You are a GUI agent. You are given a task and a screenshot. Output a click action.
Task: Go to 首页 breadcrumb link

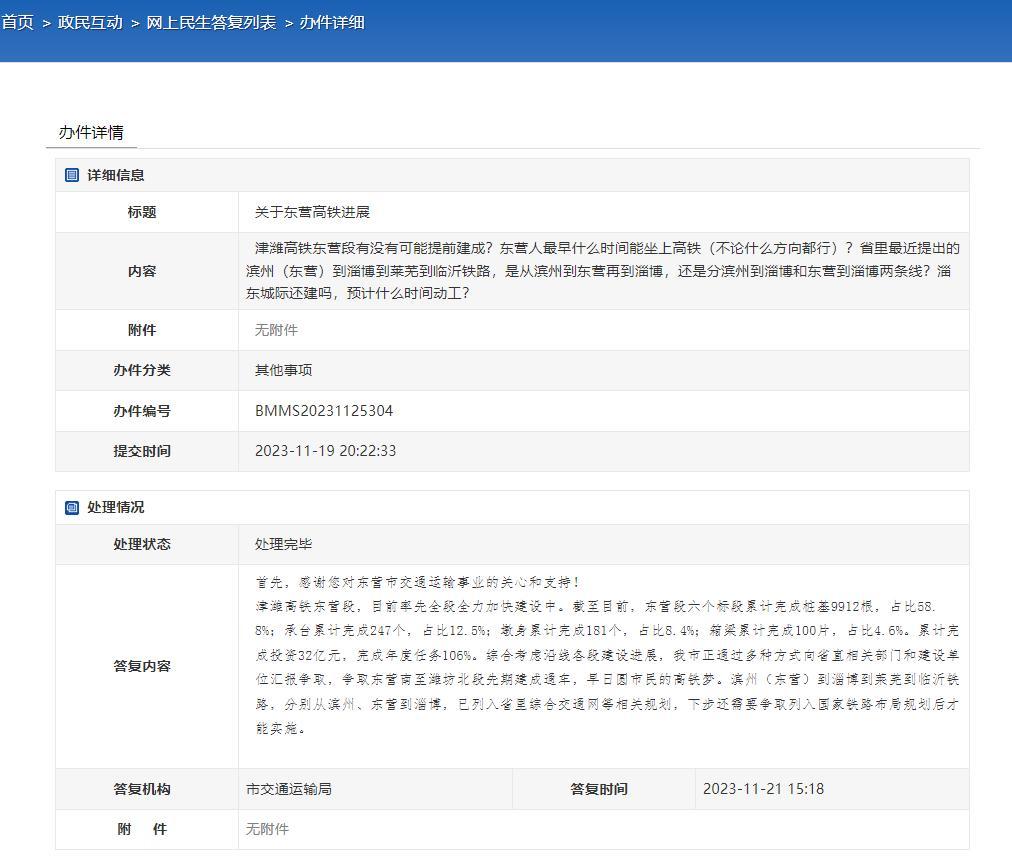point(17,23)
